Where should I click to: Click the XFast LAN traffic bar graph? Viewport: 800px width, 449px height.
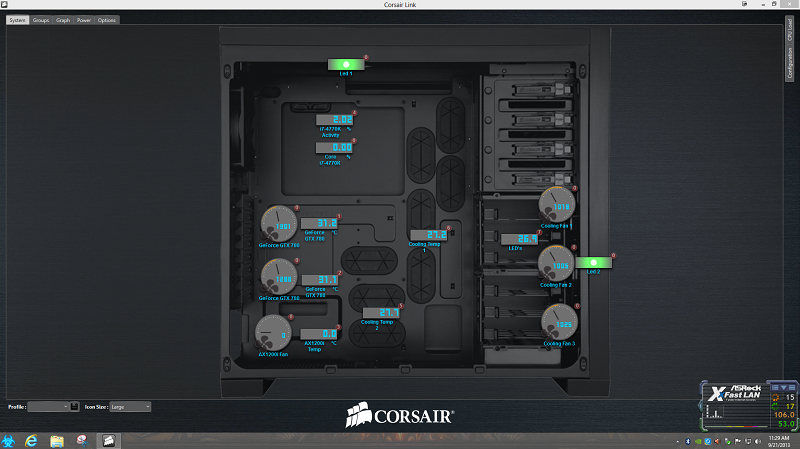tap(714, 411)
